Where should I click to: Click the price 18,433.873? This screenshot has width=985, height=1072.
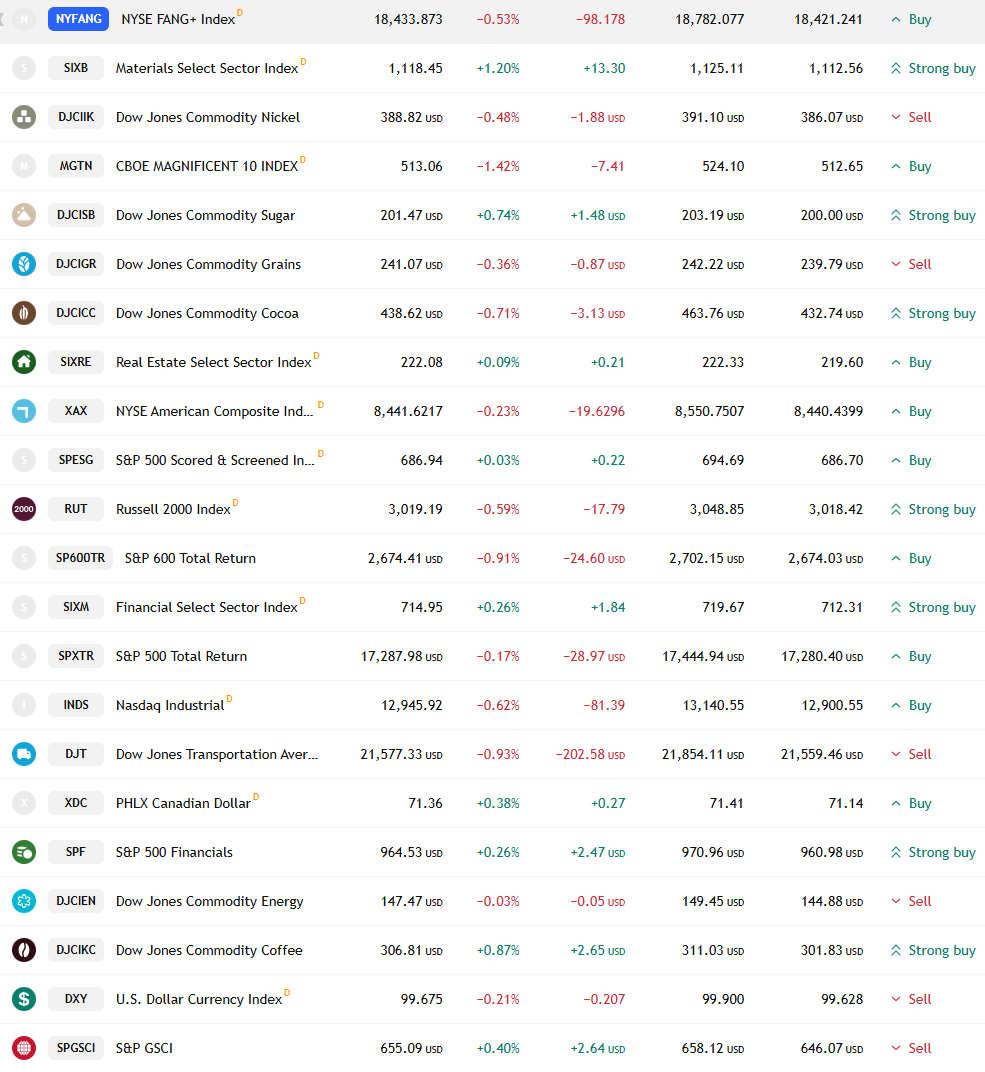408,20
